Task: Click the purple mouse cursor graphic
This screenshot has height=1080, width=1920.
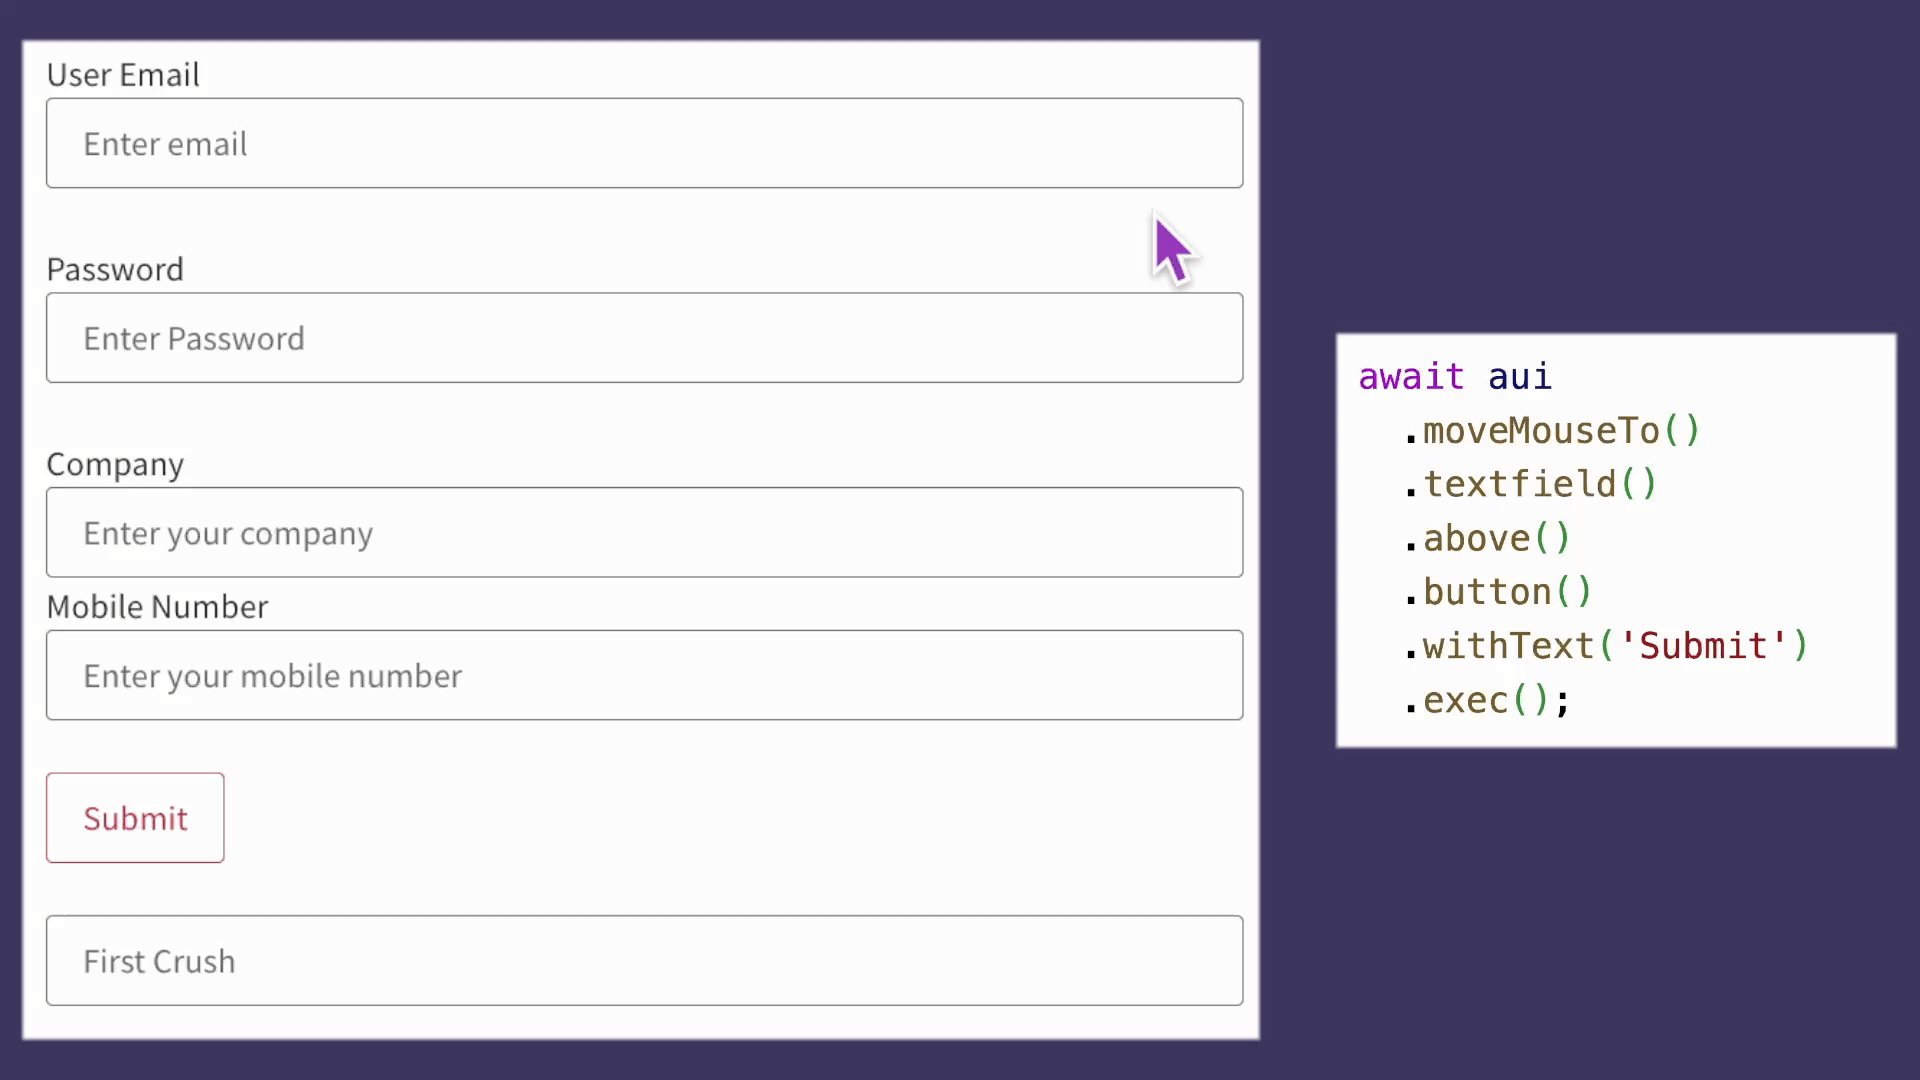Action: 1173,250
